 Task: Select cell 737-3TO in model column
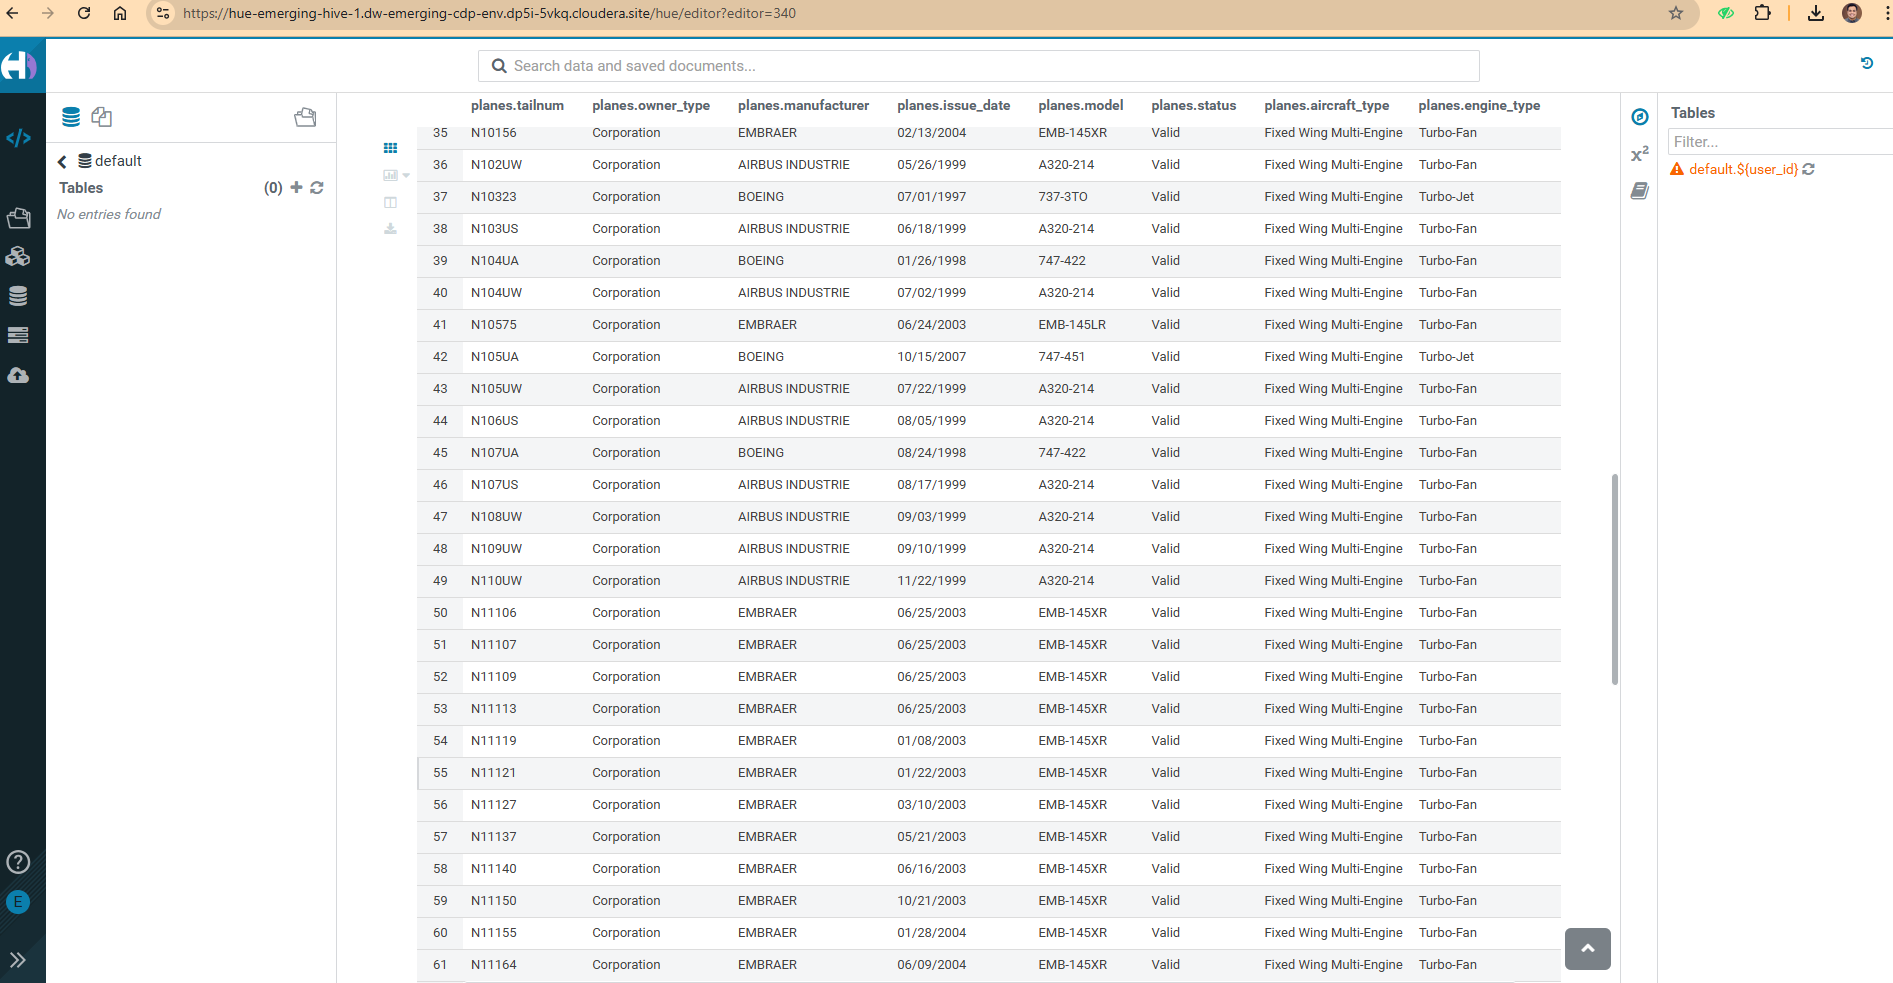tap(1062, 197)
